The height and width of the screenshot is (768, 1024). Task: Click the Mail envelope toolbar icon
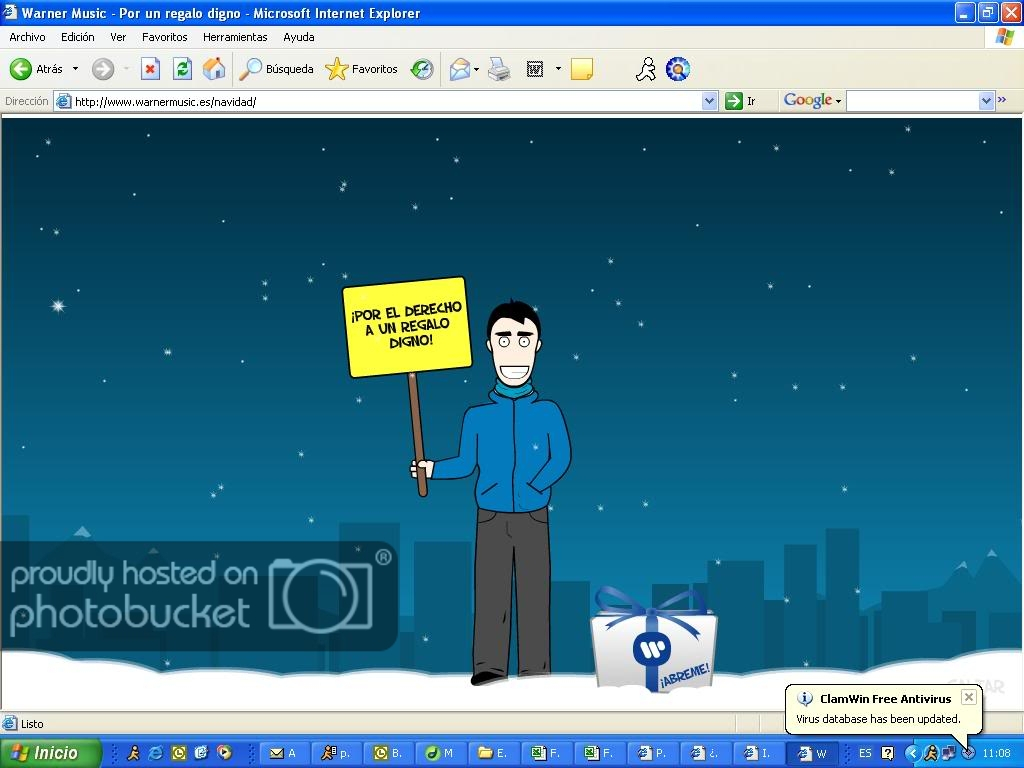coord(459,69)
